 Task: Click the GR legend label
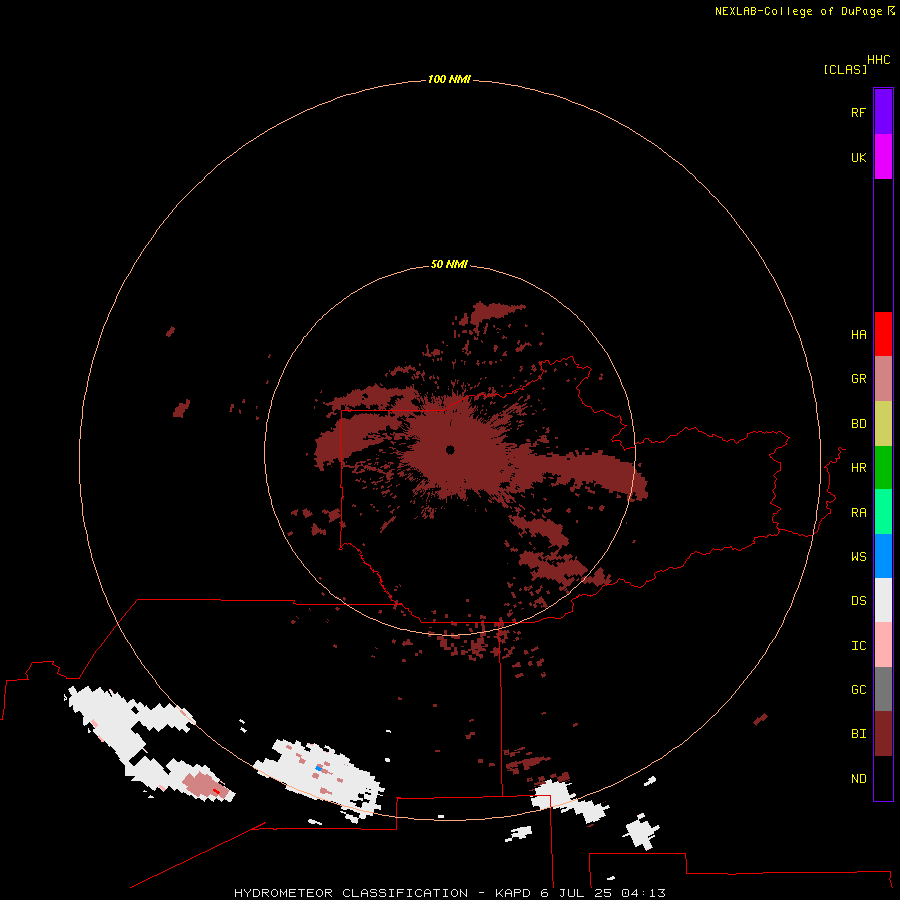858,379
